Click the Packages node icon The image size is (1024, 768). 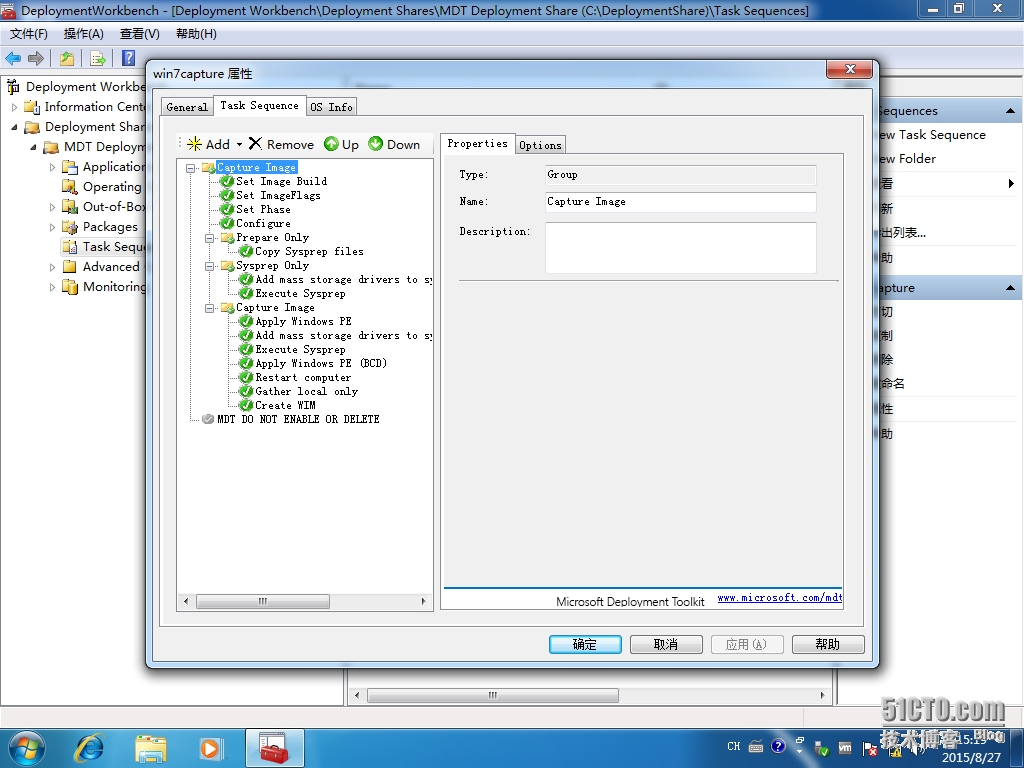[70, 227]
